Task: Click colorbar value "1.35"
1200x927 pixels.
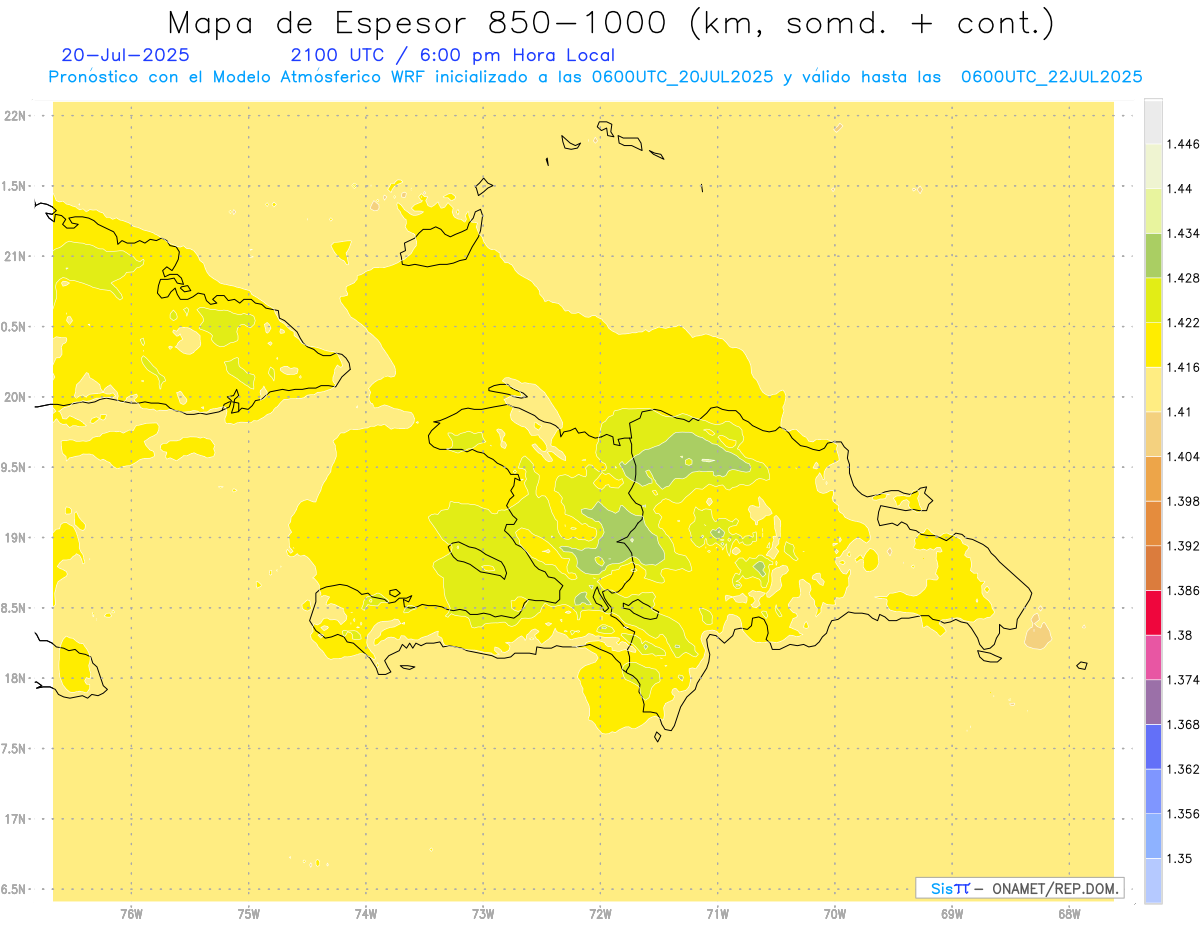Action: click(1180, 858)
